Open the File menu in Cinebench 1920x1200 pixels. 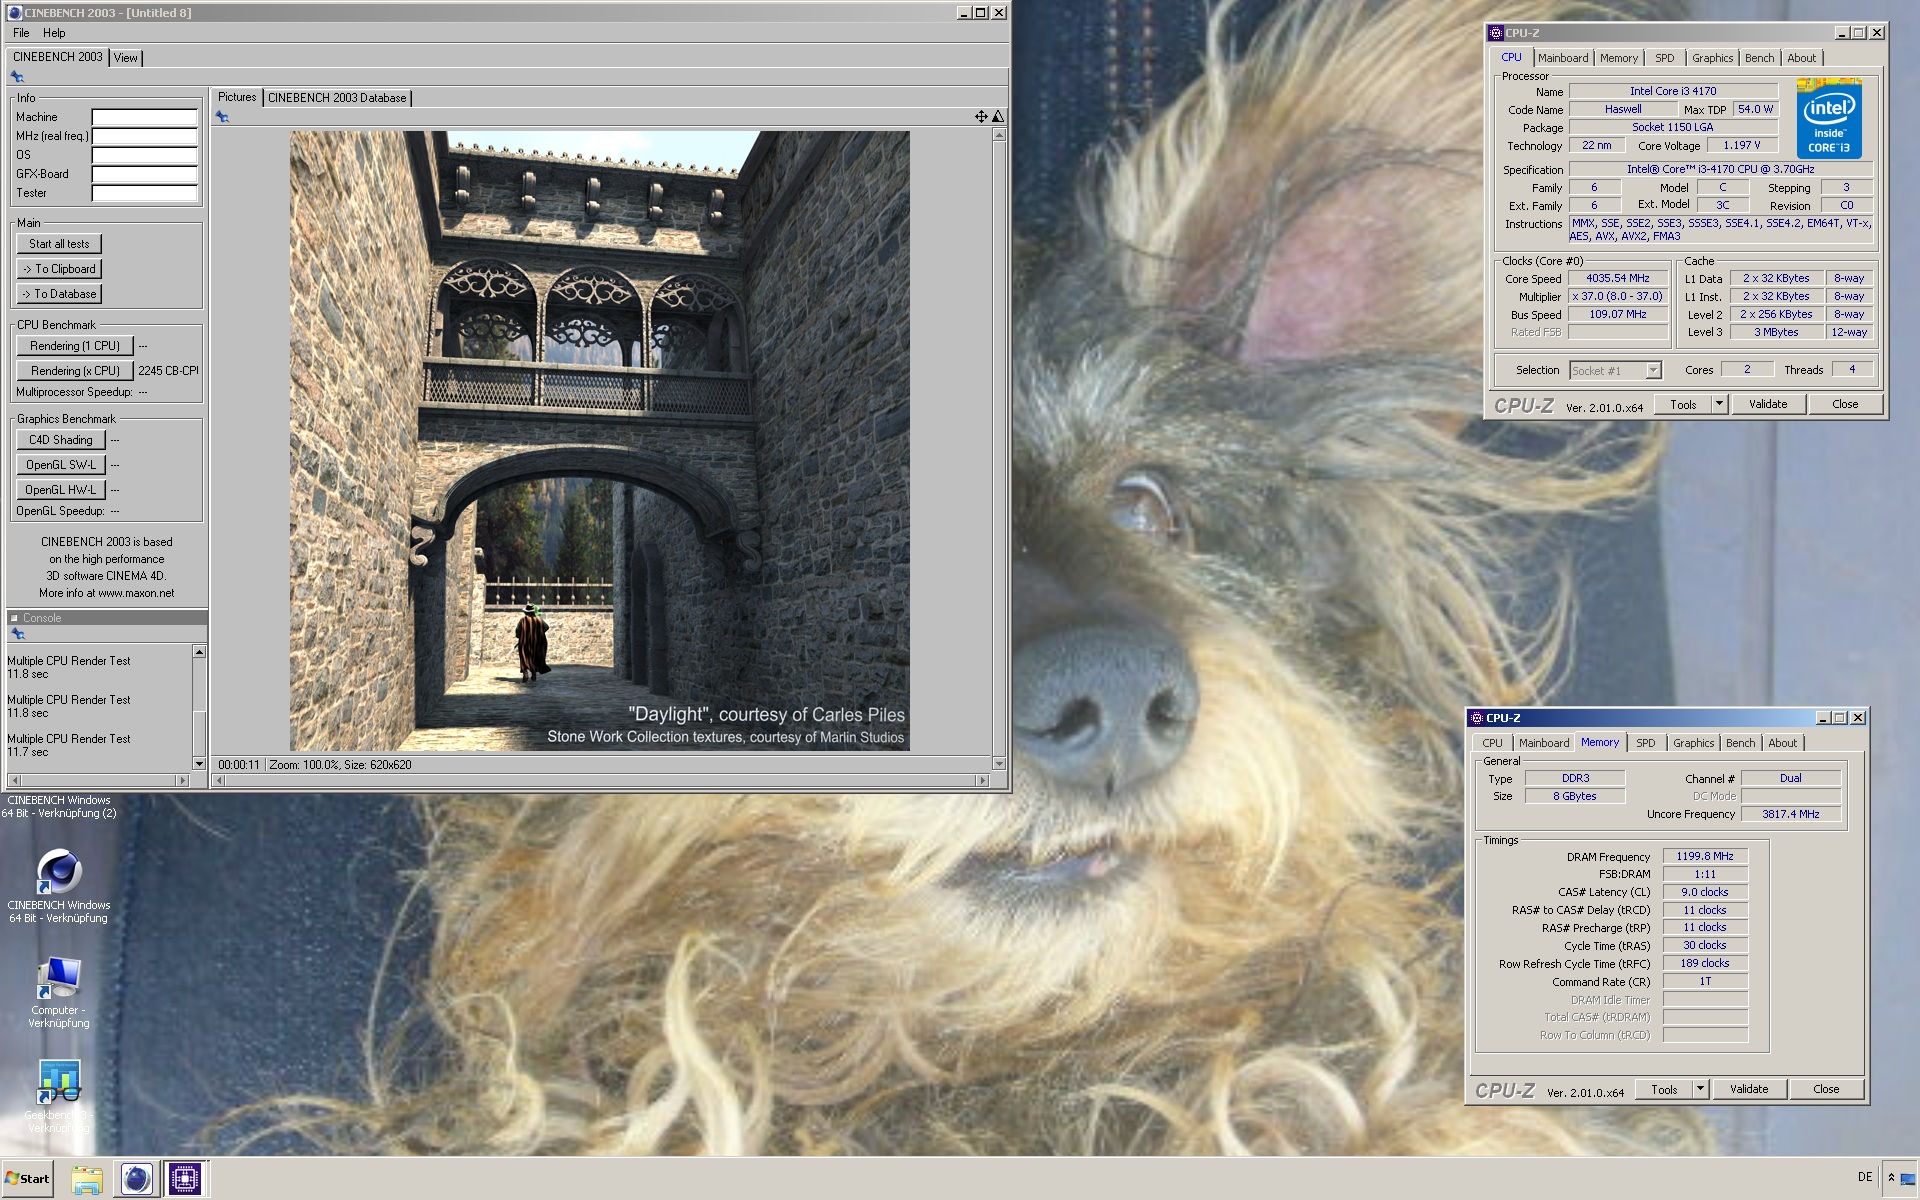coord(21,33)
